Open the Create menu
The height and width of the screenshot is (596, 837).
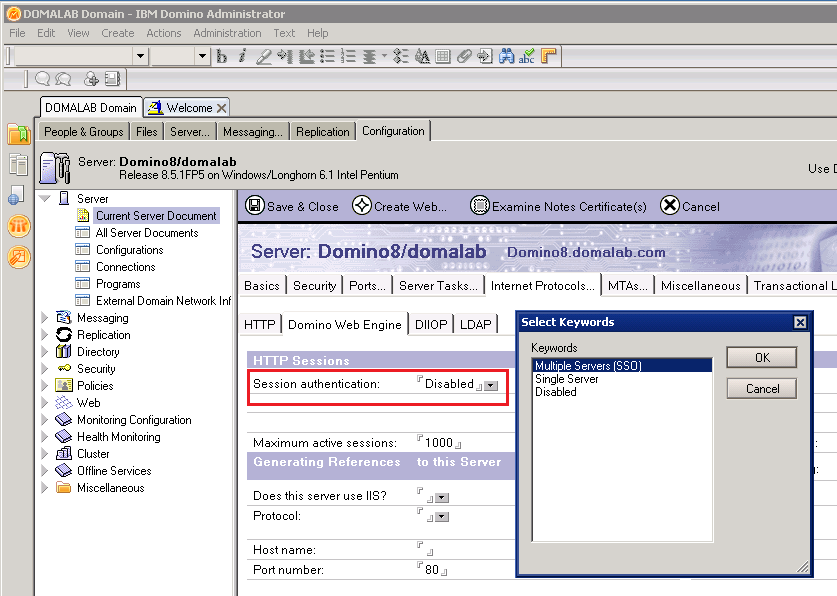118,33
